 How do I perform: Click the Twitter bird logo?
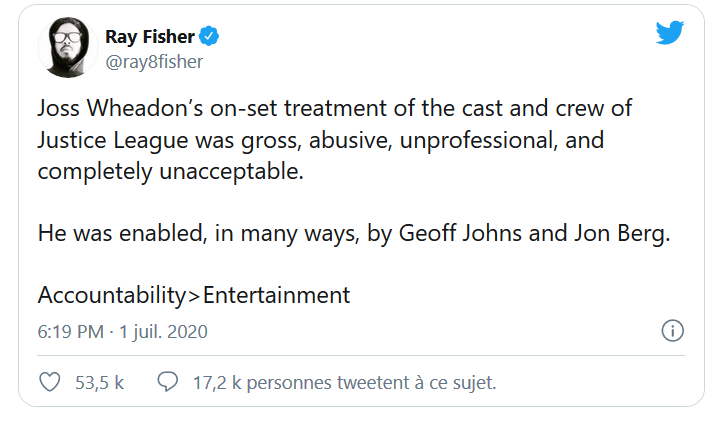(670, 33)
